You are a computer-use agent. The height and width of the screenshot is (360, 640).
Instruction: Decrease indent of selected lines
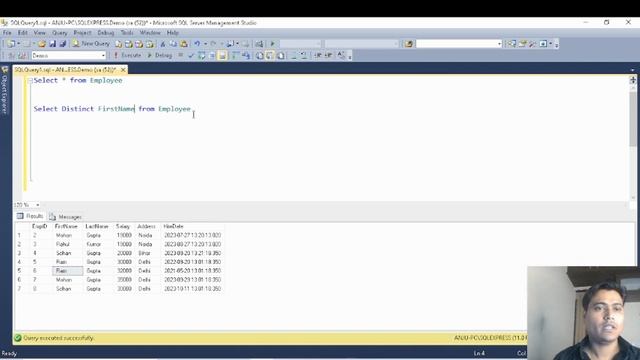pyautogui.click(x=318, y=56)
